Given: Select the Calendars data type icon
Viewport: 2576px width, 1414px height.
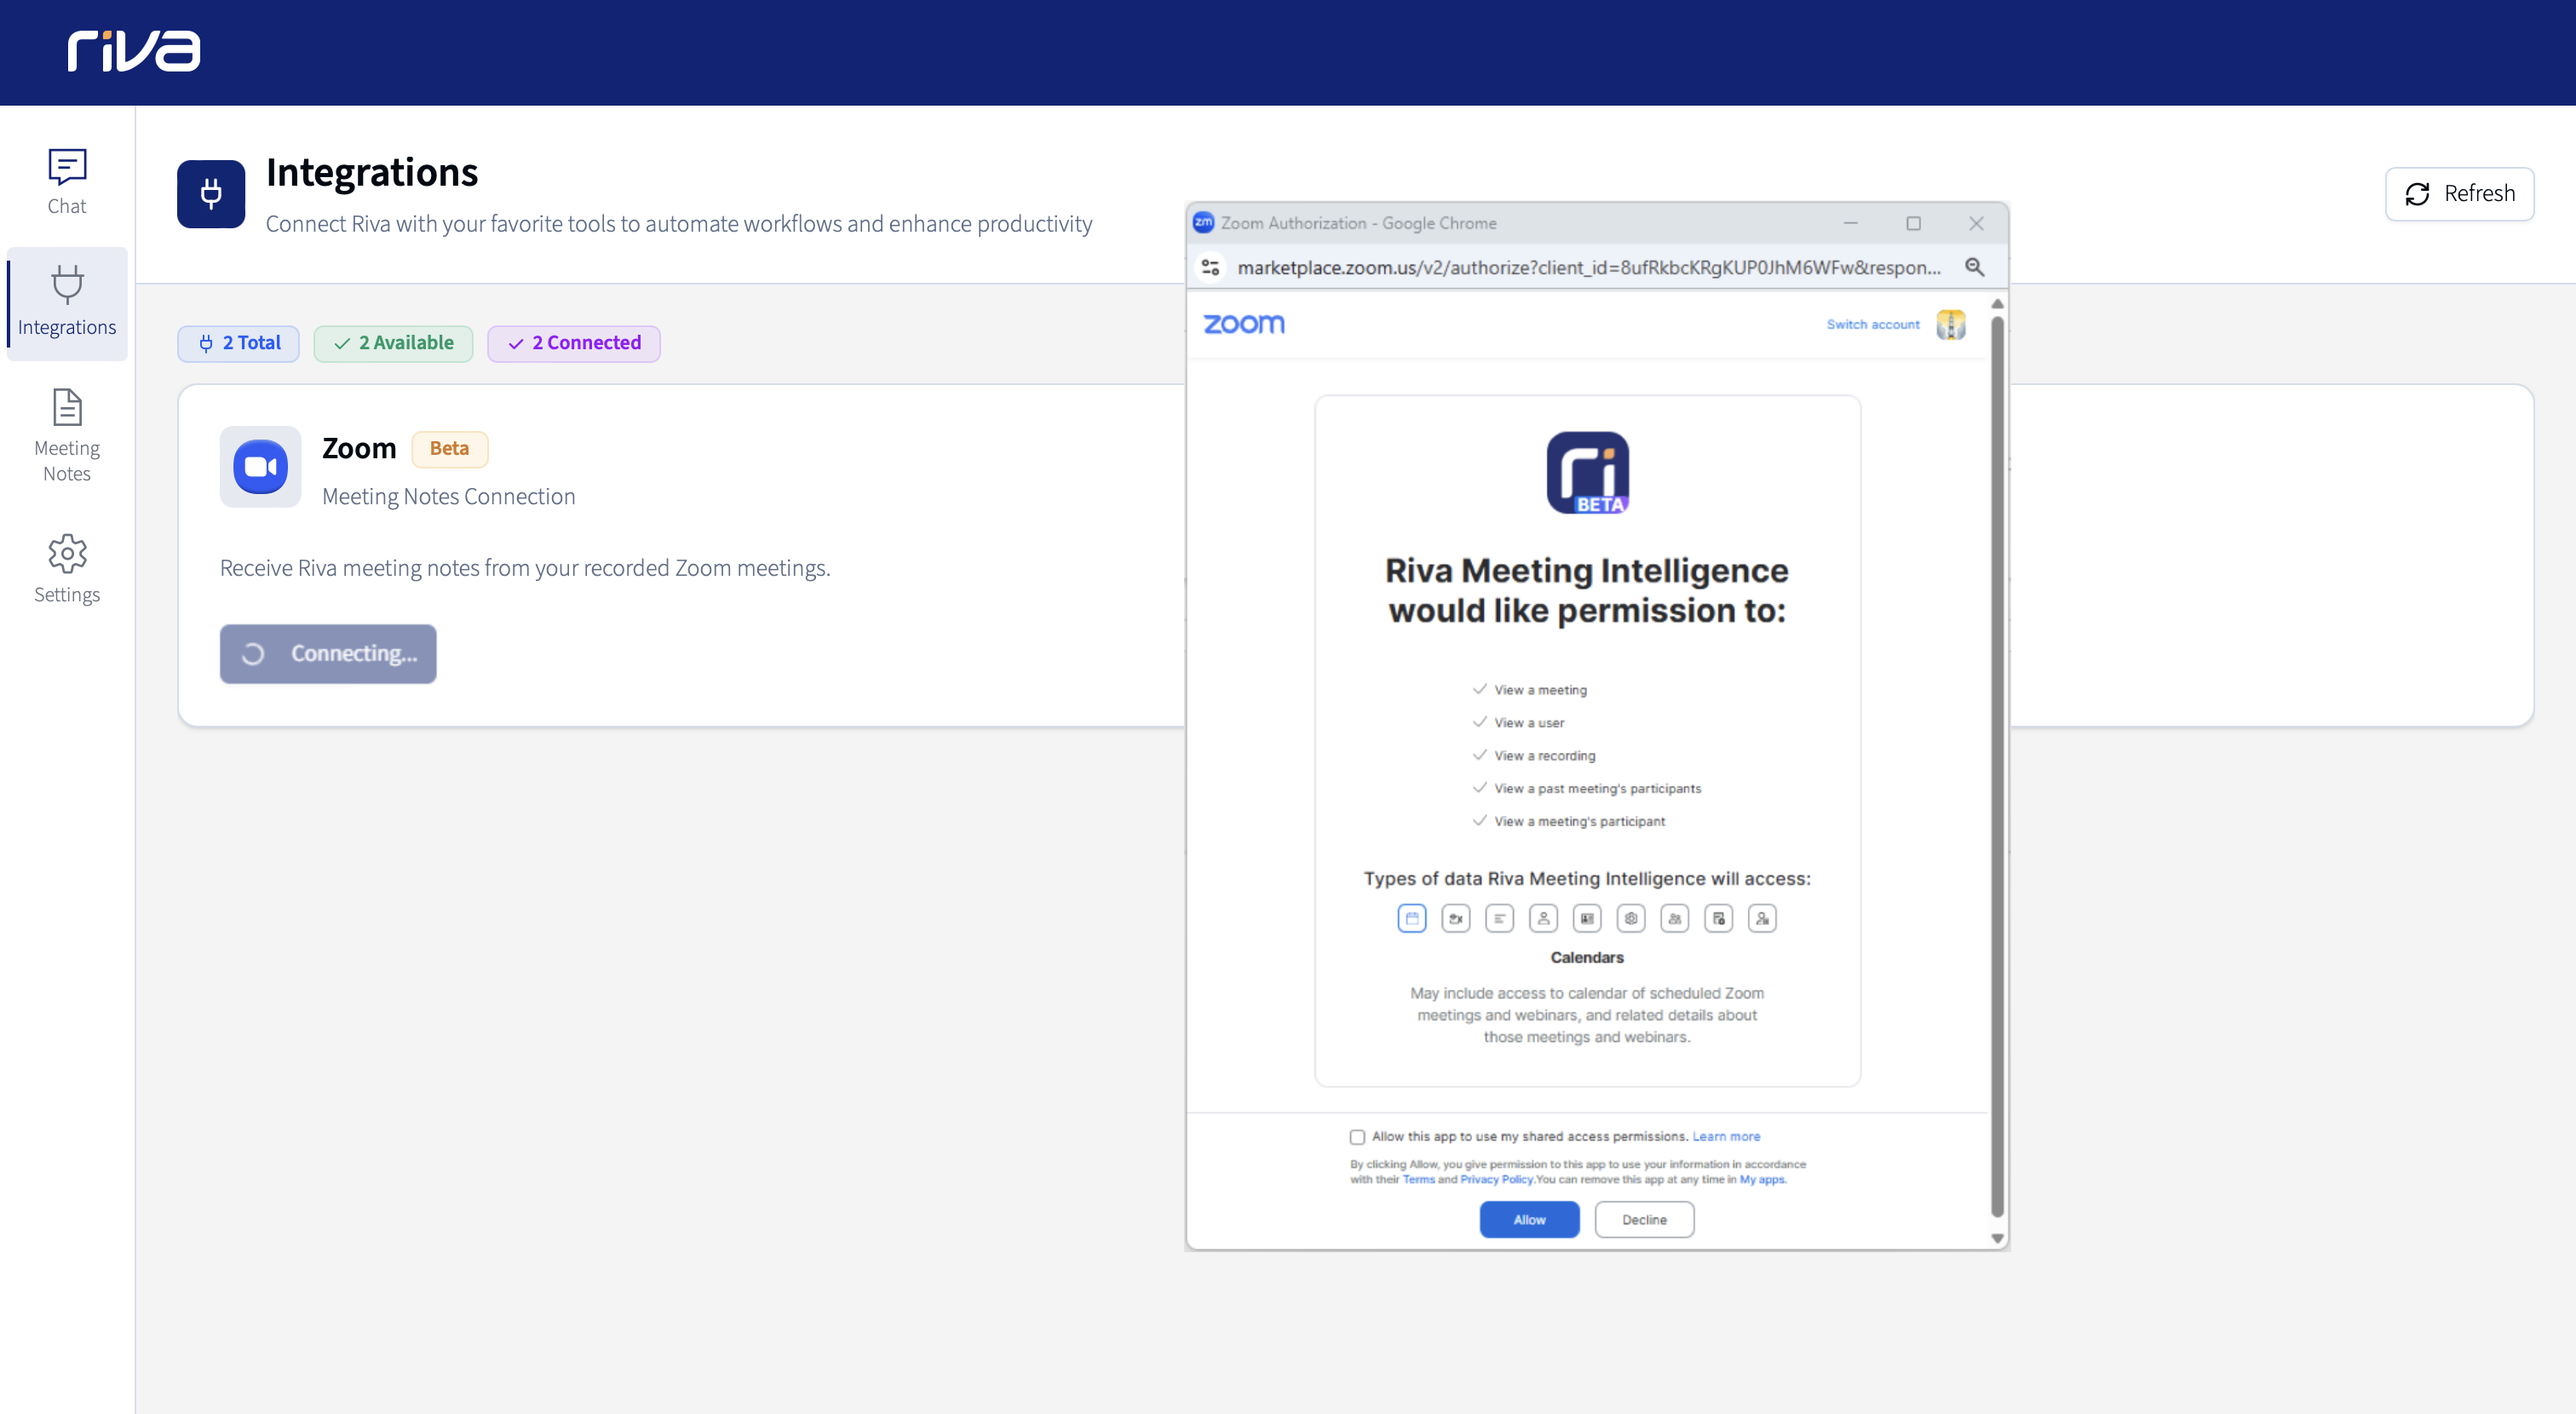Looking at the screenshot, I should (x=1412, y=918).
